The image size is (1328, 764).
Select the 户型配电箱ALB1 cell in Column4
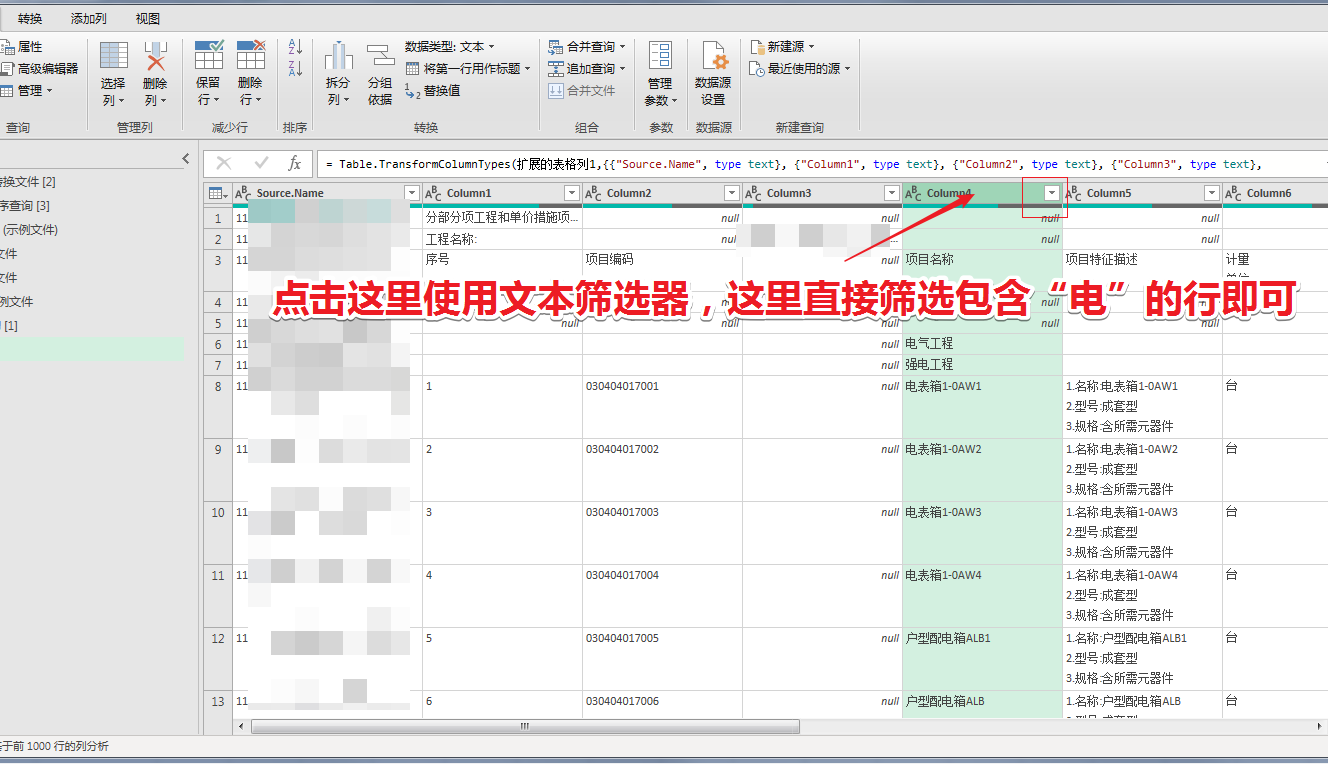982,659
